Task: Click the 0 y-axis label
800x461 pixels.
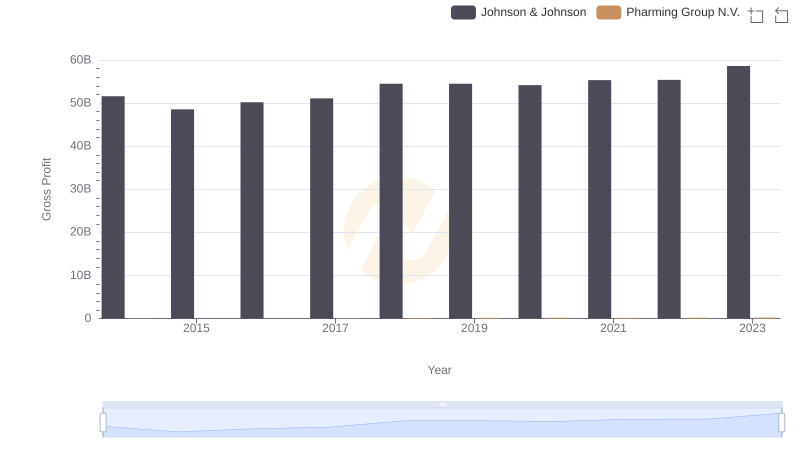Action: coord(88,318)
